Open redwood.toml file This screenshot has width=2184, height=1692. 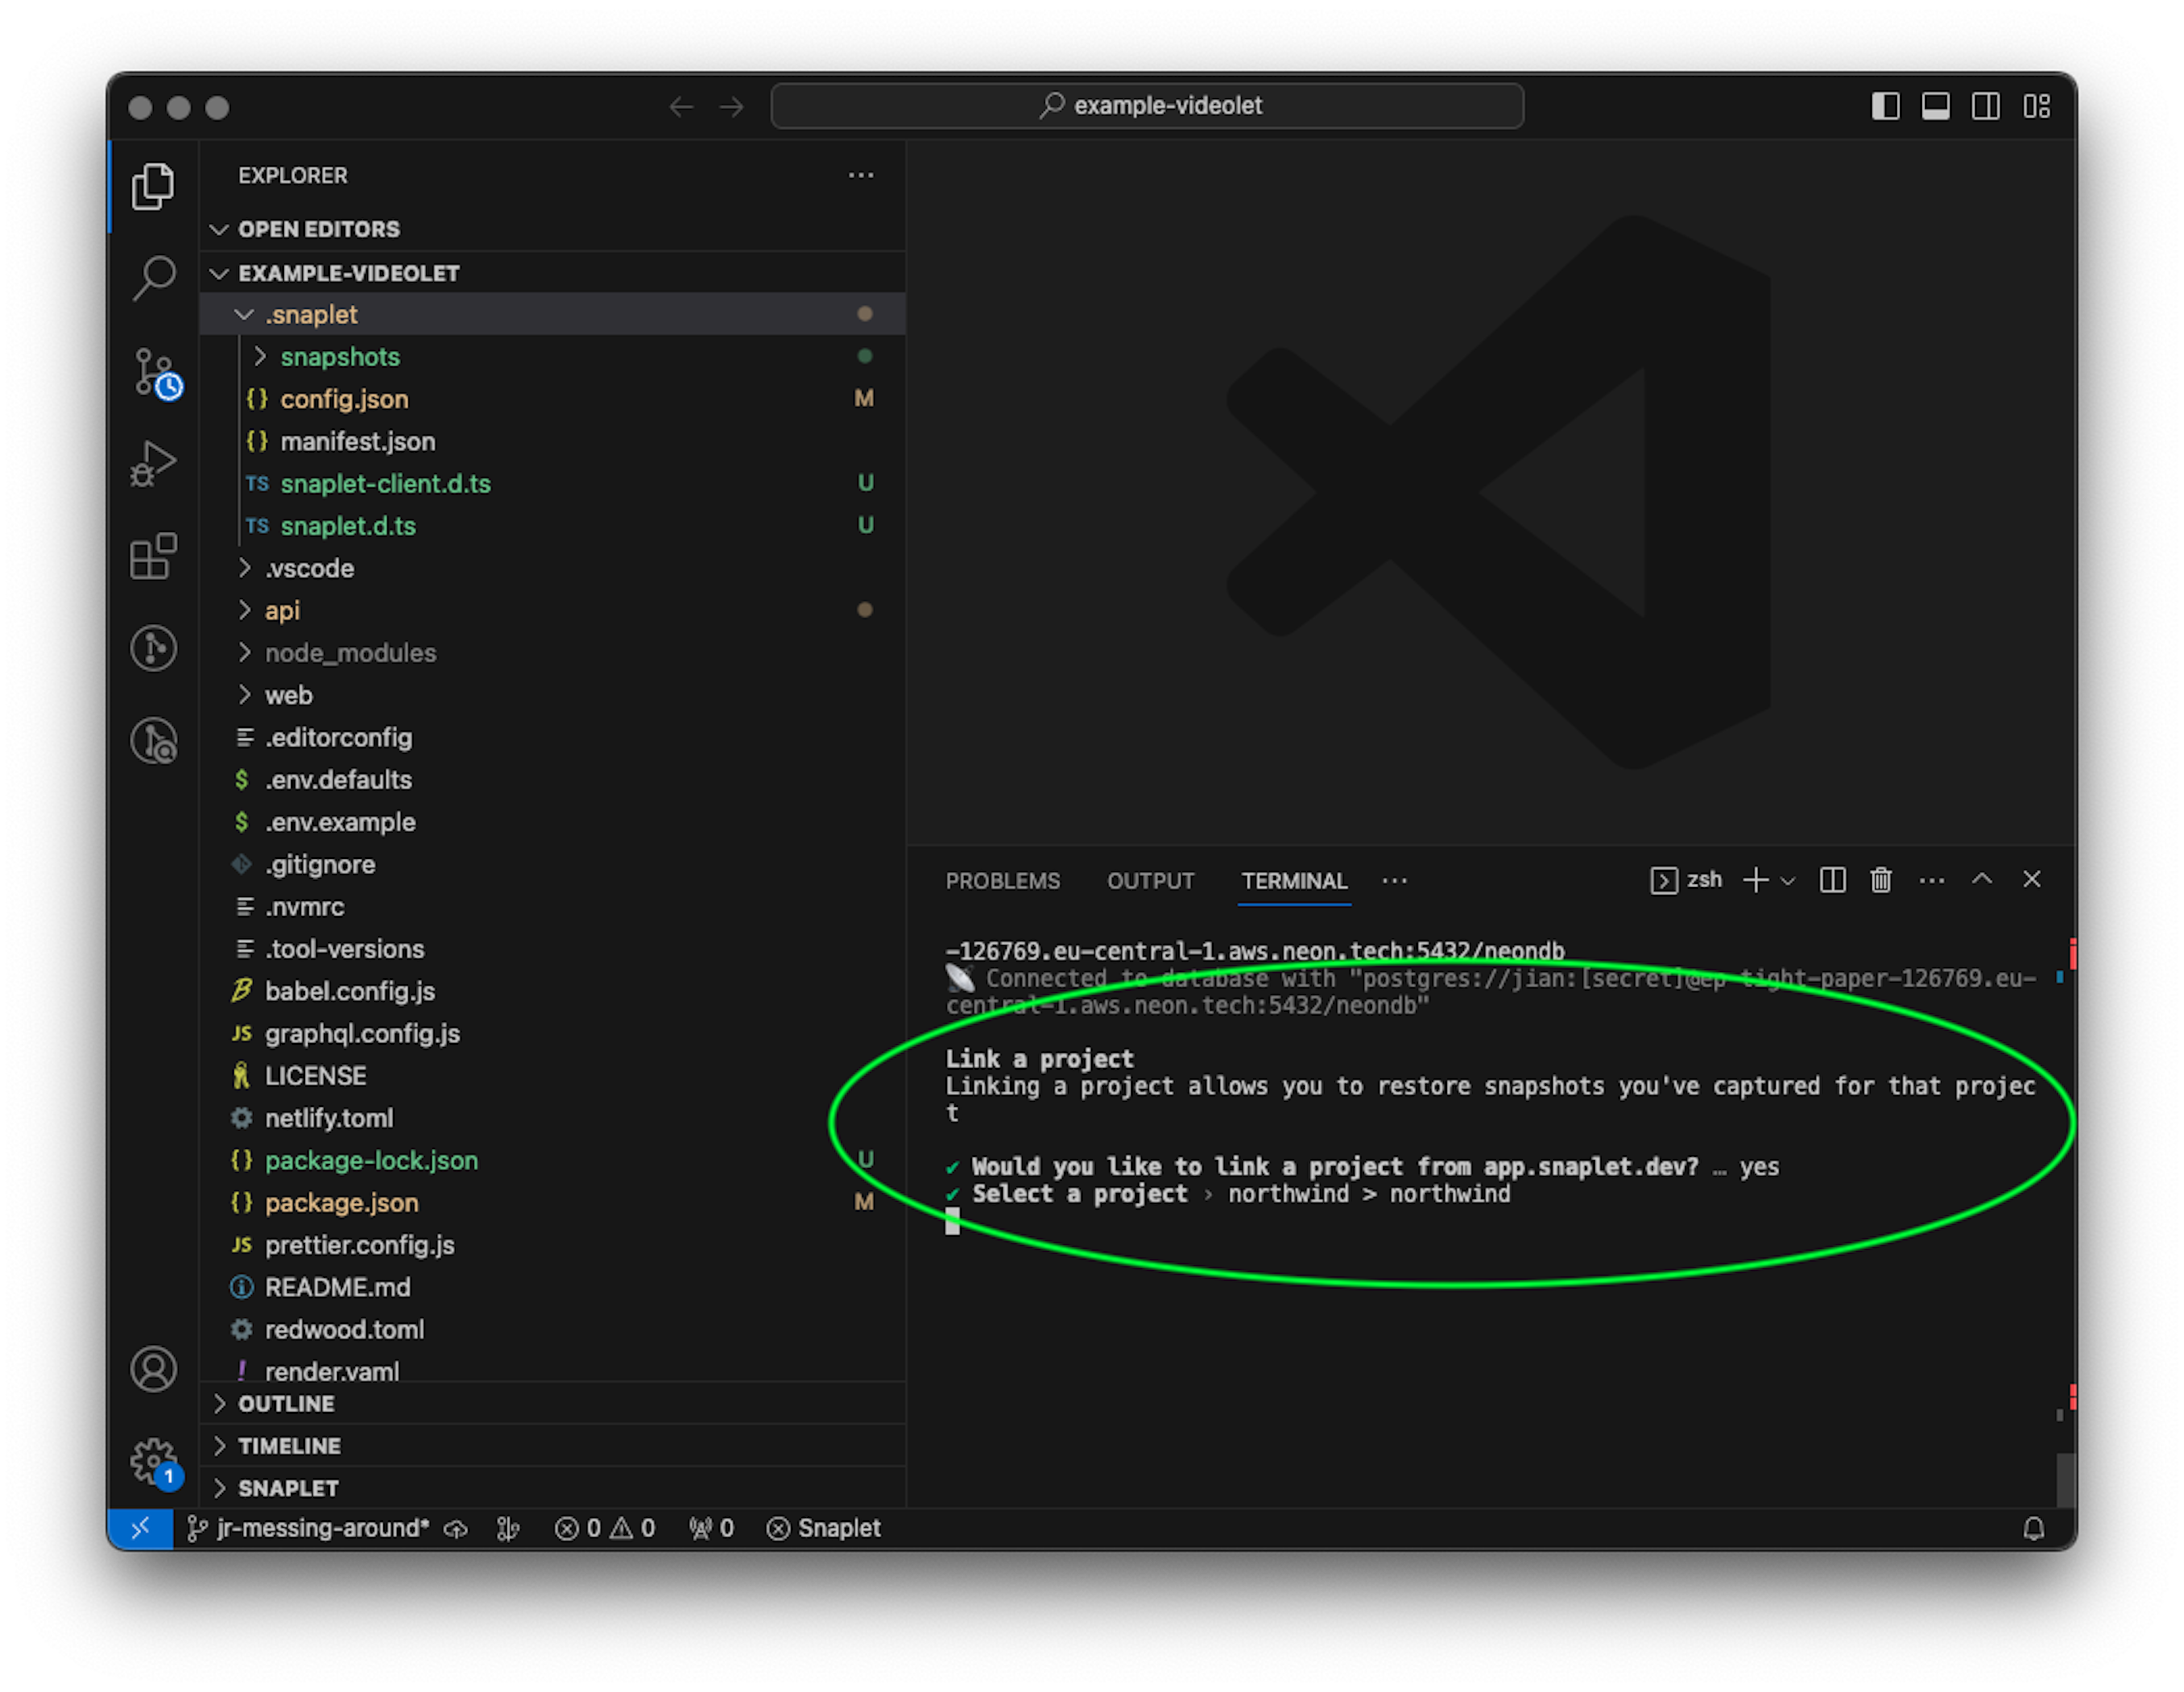click(552, 1329)
